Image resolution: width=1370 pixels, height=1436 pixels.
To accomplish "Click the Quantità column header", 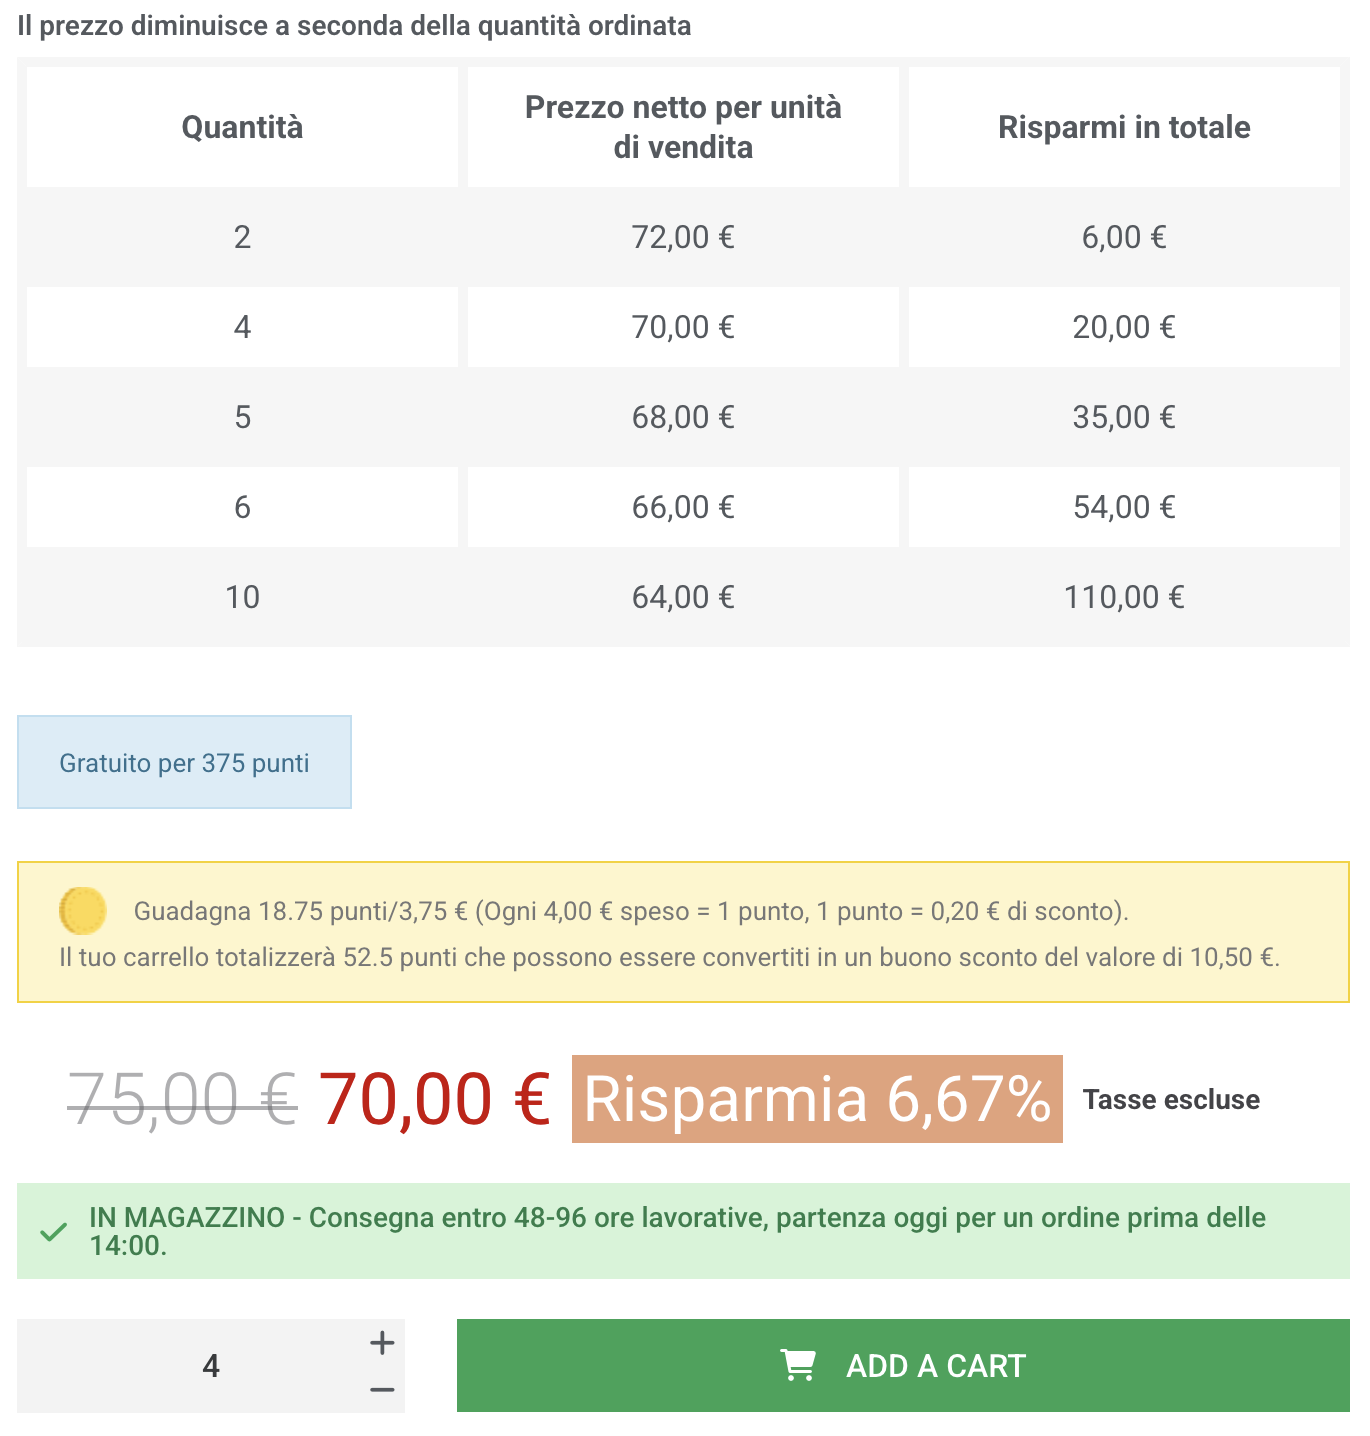I will 241,127.
